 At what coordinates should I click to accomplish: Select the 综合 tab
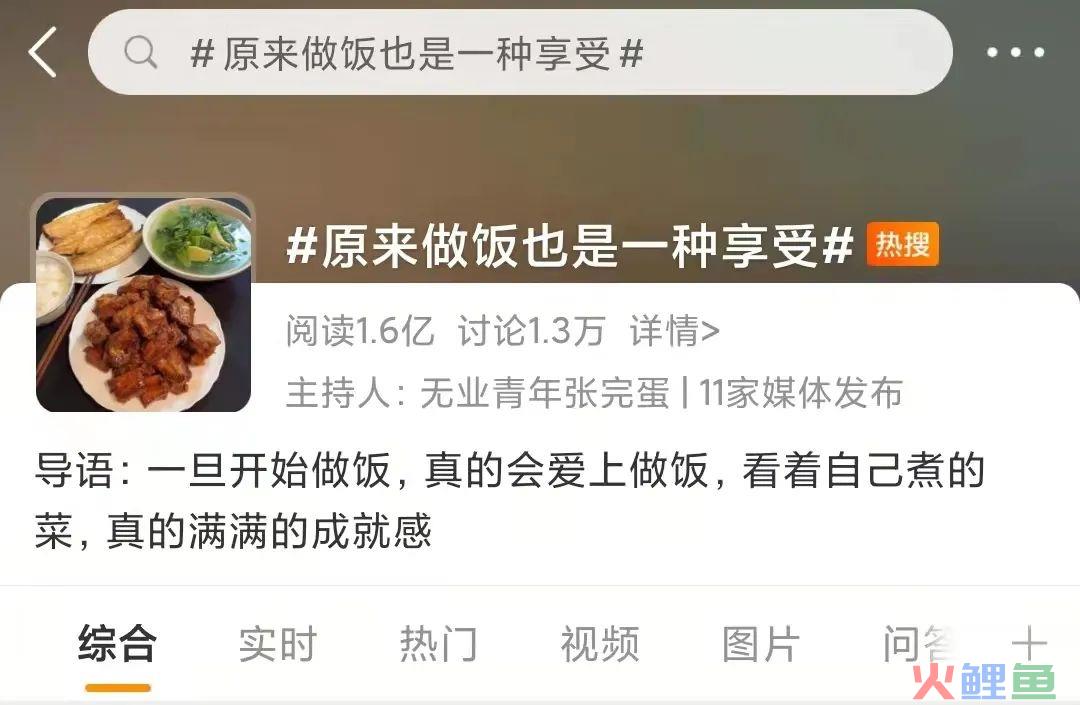(x=117, y=644)
